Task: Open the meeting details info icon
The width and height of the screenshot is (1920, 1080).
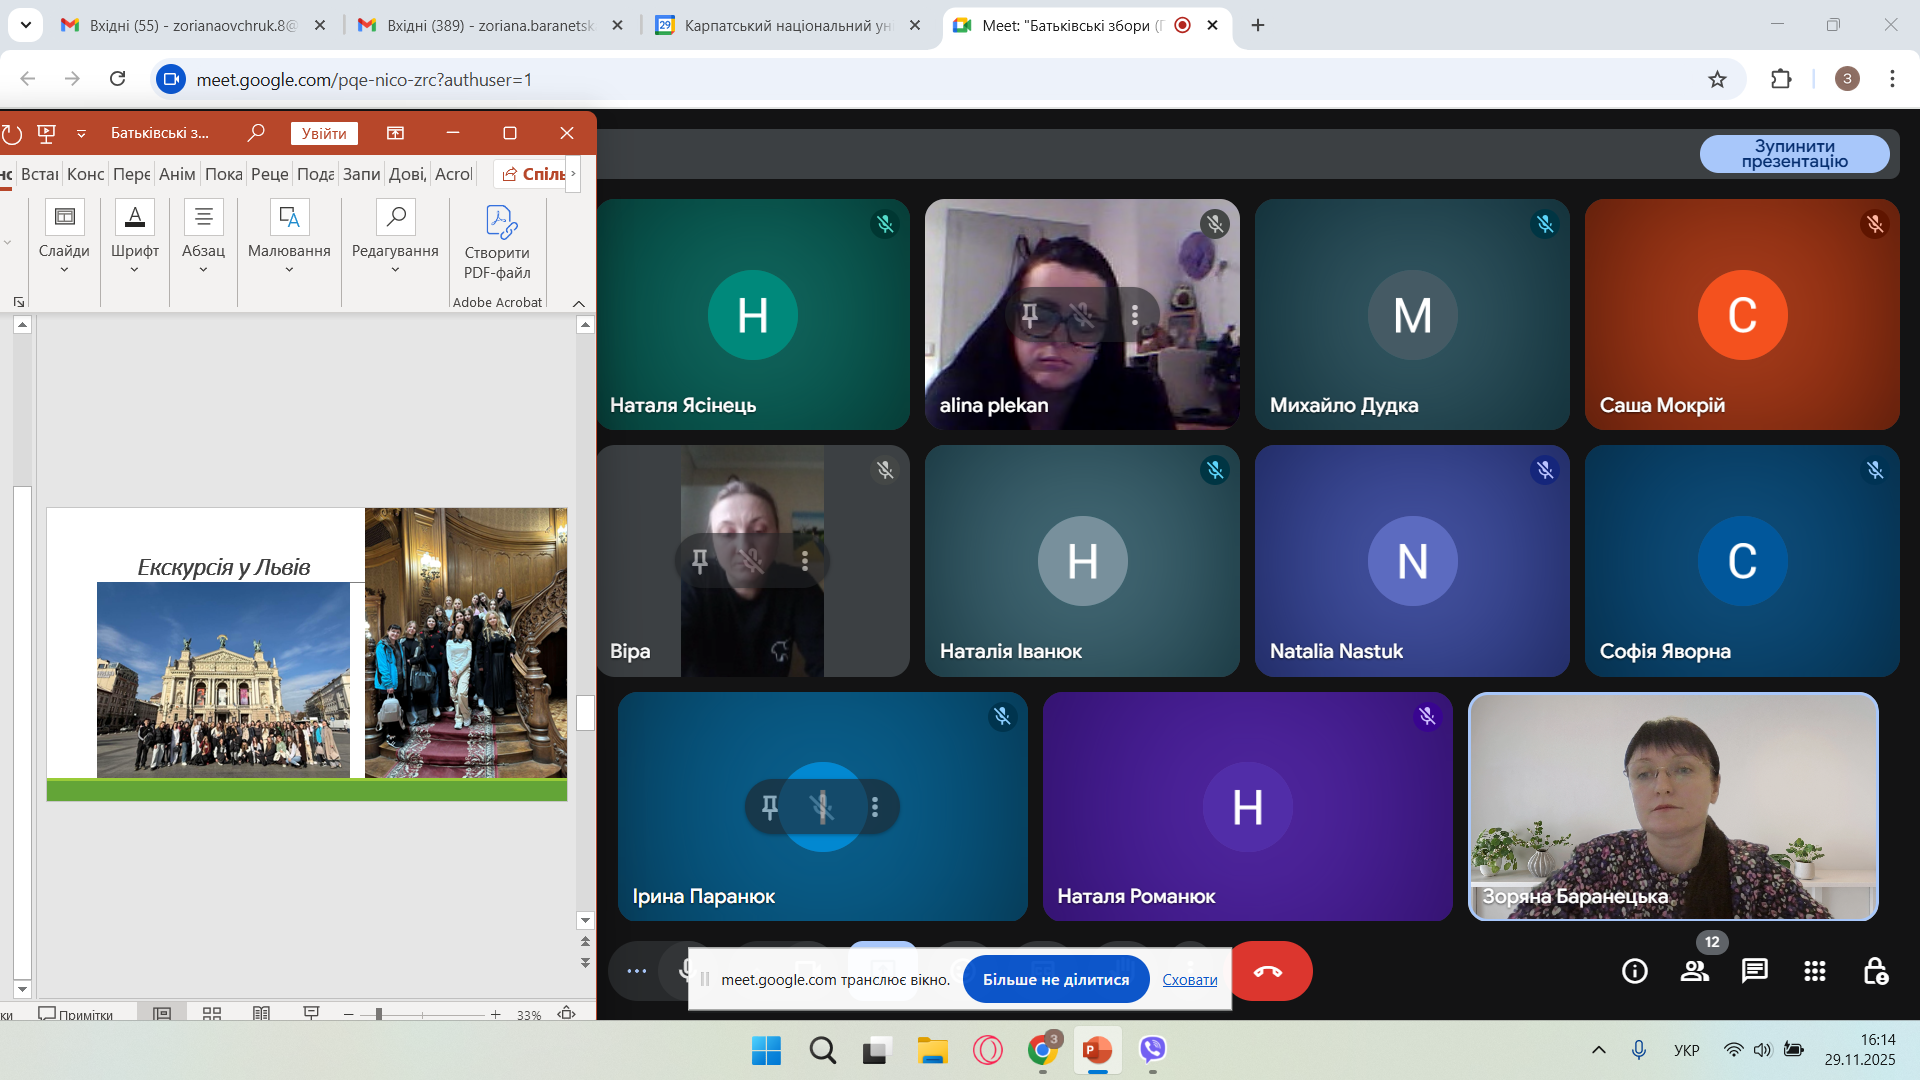Action: (x=1635, y=971)
